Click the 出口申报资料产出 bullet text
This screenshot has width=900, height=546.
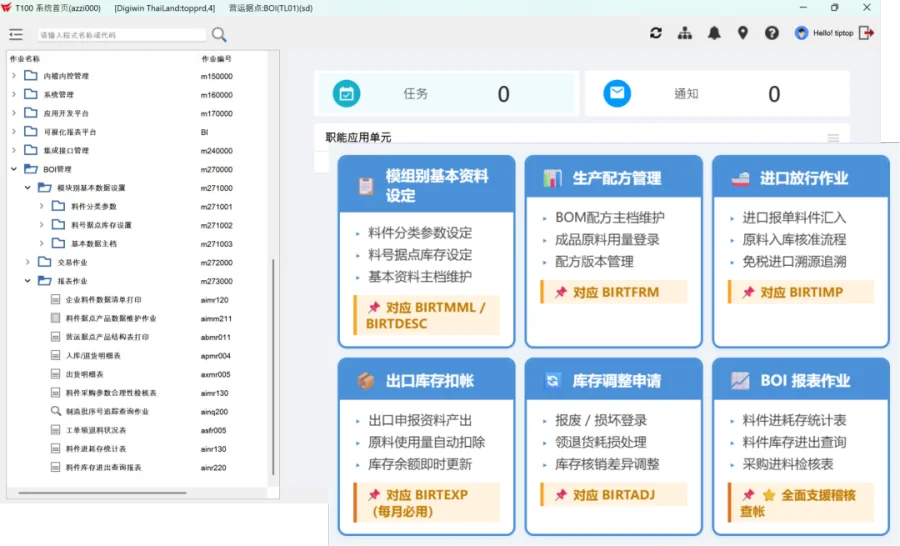420,420
